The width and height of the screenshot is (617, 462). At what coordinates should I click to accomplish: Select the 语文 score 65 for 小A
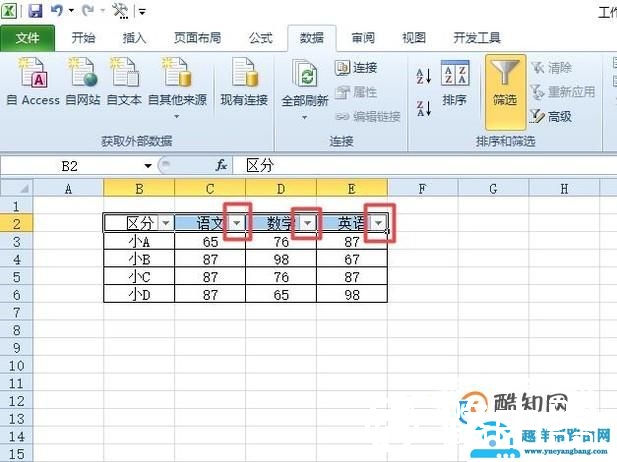[x=210, y=242]
